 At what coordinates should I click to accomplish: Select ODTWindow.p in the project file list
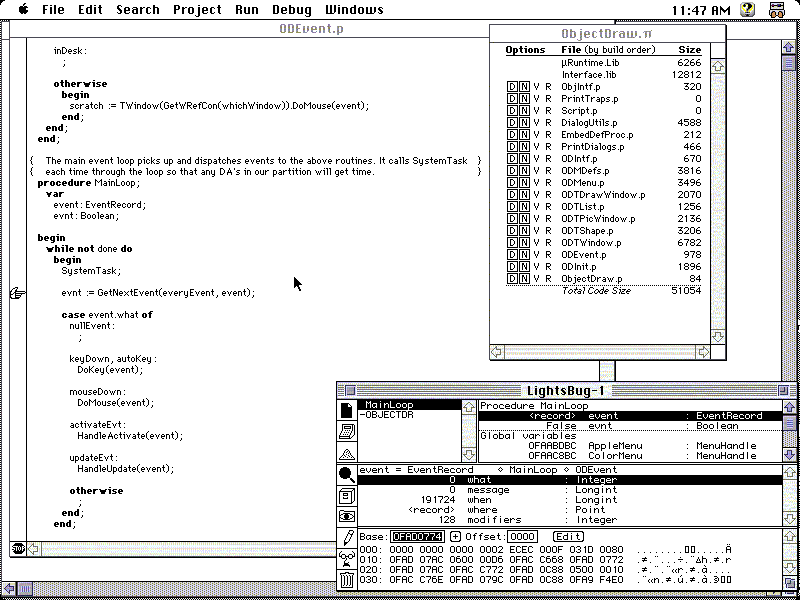tap(590, 243)
